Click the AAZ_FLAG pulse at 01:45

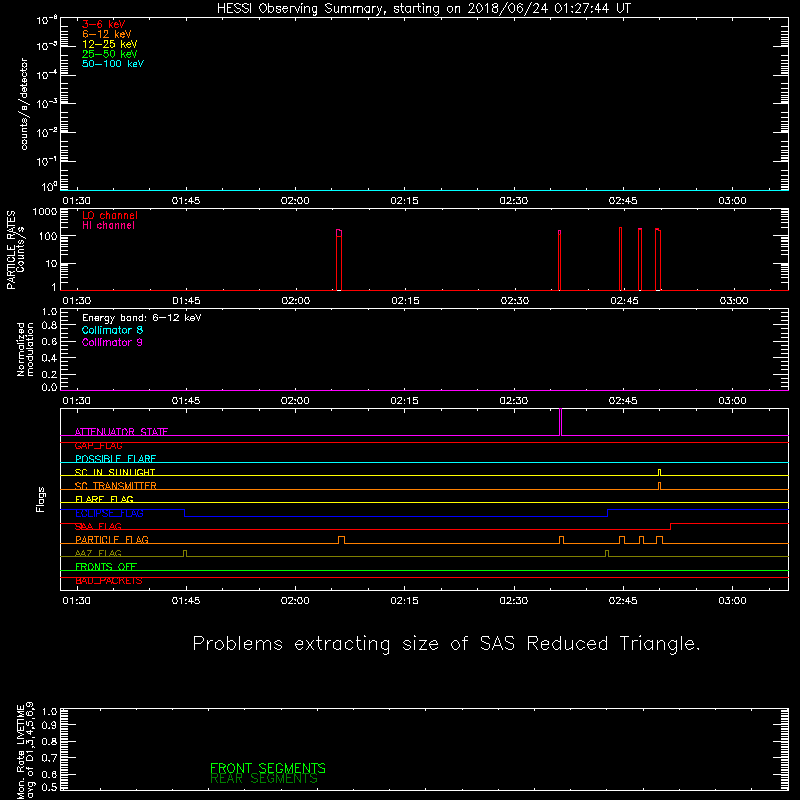[x=185, y=554]
